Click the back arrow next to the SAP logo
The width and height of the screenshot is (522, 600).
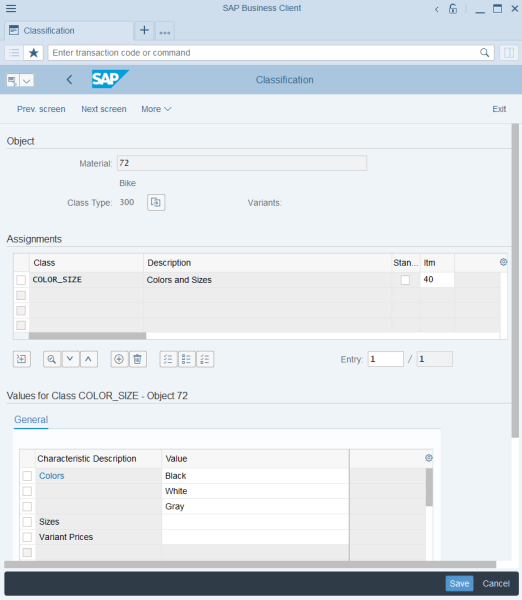(69, 80)
